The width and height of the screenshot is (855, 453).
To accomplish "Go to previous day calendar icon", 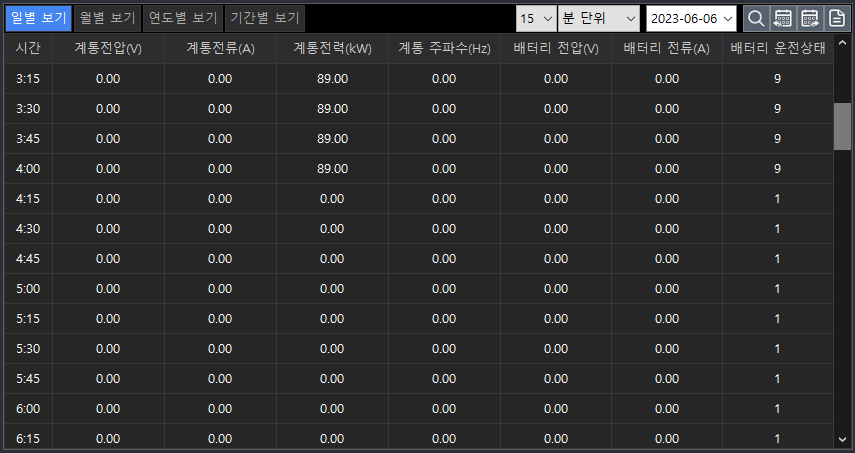I will (782, 19).
